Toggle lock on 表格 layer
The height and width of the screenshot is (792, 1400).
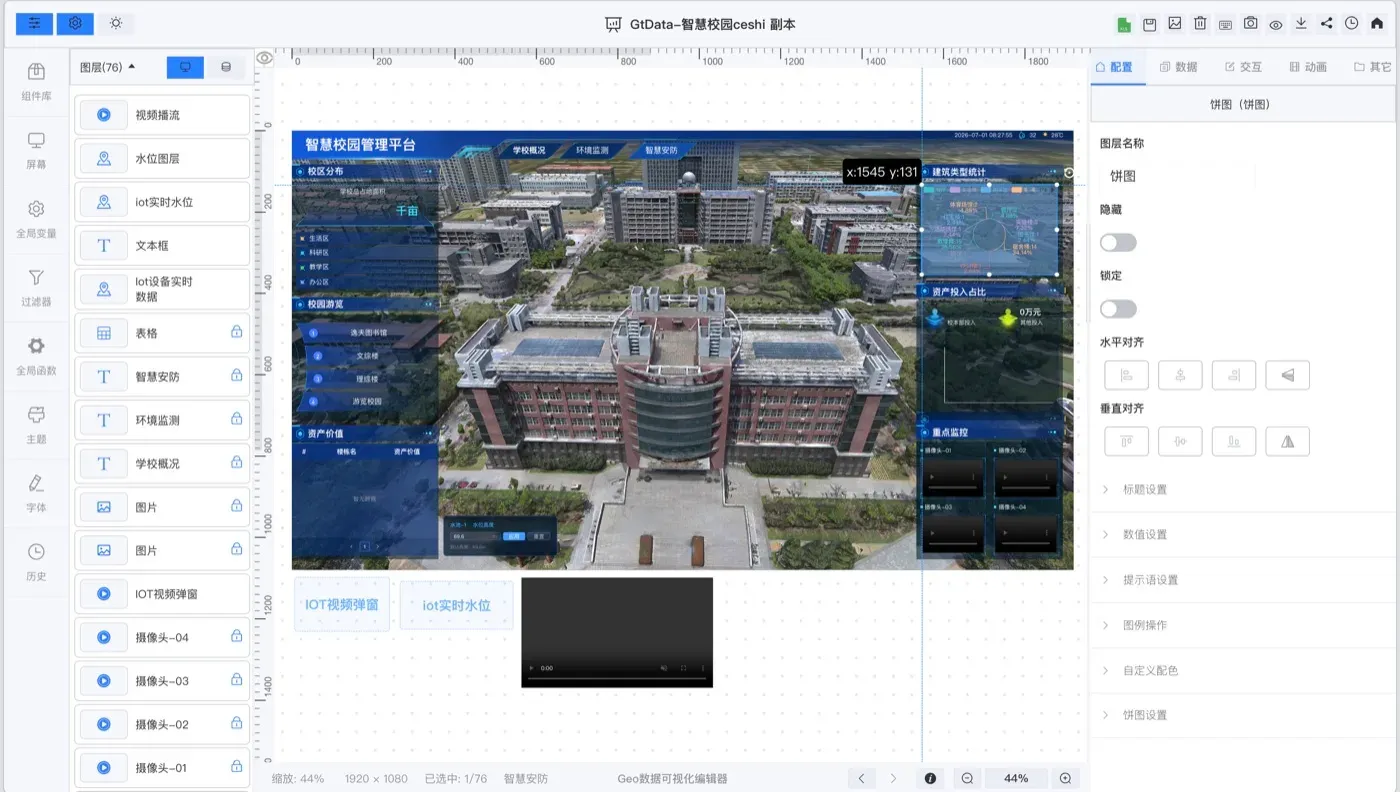[x=237, y=332]
